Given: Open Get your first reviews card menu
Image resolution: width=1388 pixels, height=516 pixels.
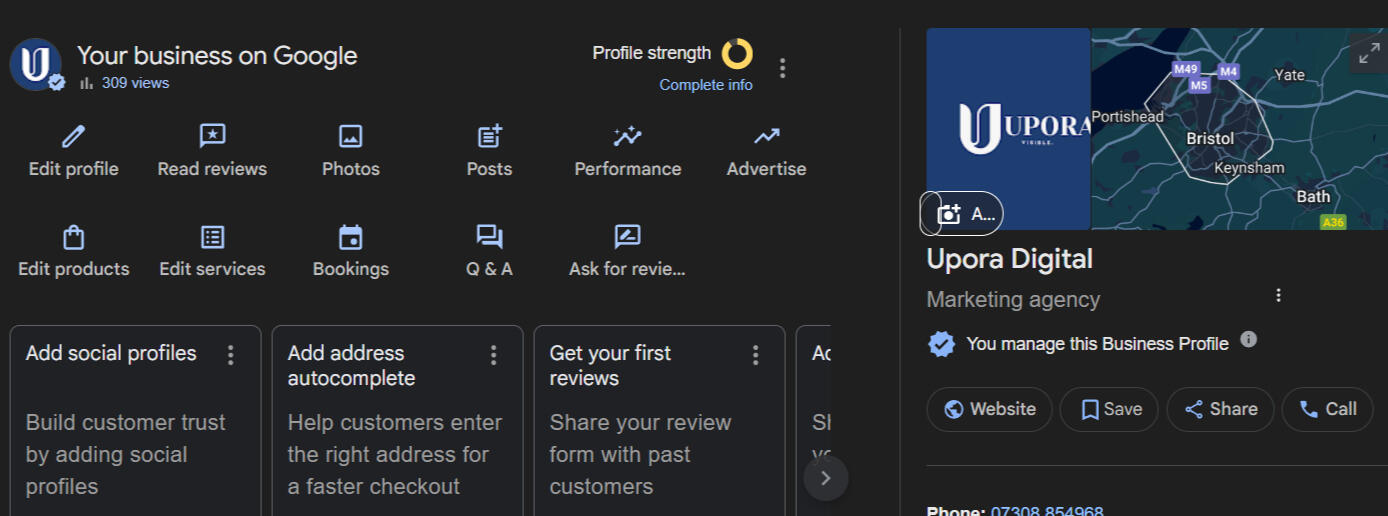Looking at the screenshot, I should tap(755, 355).
